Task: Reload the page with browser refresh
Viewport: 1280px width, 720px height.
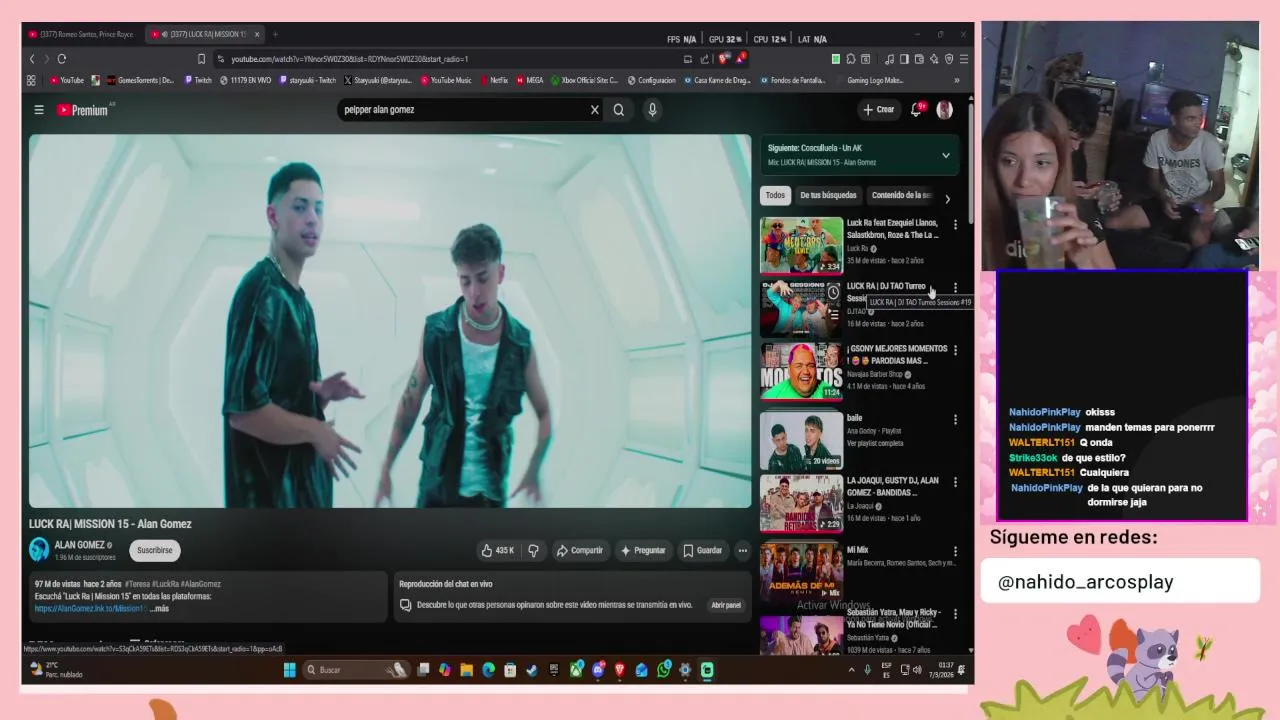Action: pos(62,59)
